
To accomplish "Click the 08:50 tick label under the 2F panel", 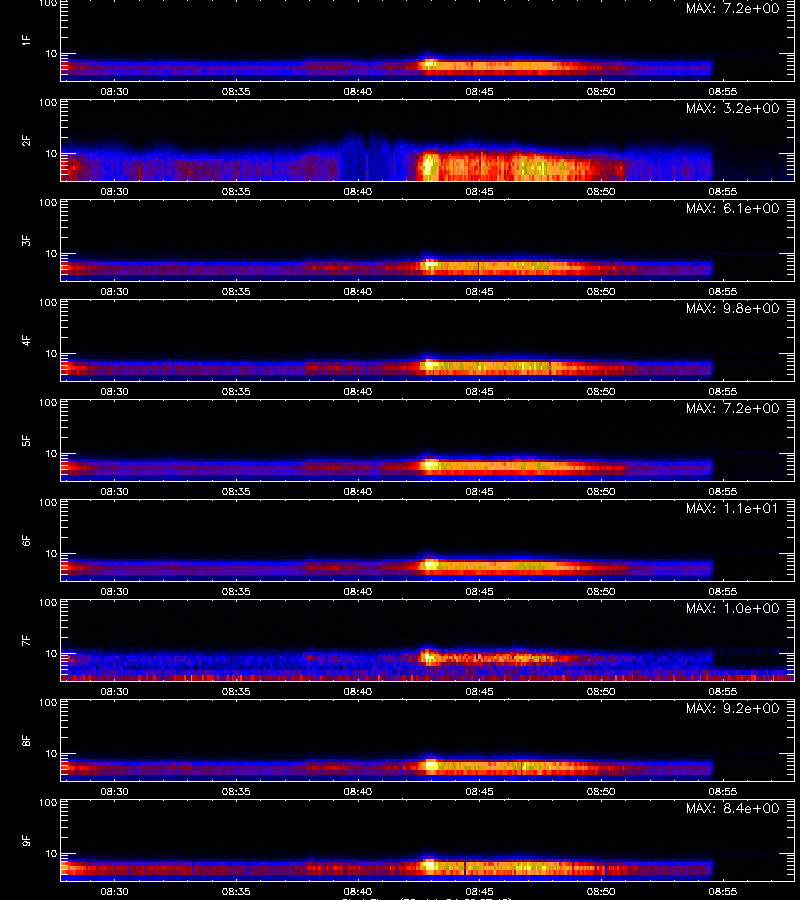I will [x=601, y=191].
